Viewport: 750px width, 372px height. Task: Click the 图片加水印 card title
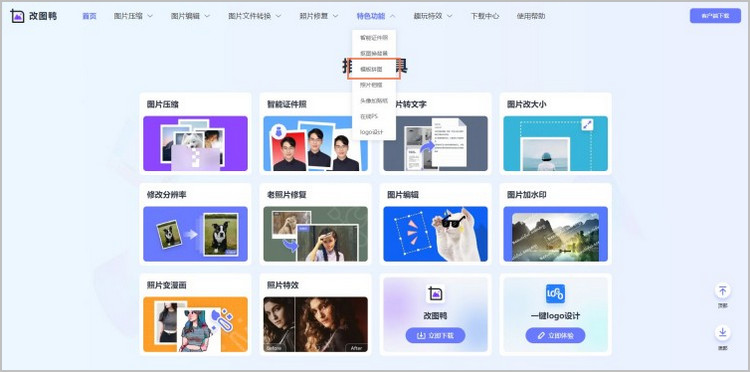(527, 195)
